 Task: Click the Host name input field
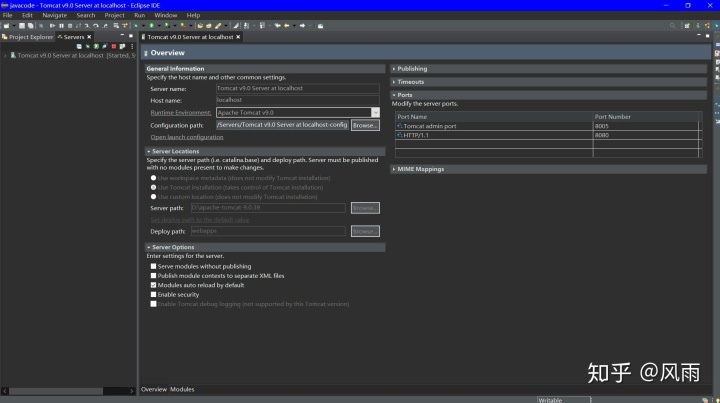tap(298, 100)
